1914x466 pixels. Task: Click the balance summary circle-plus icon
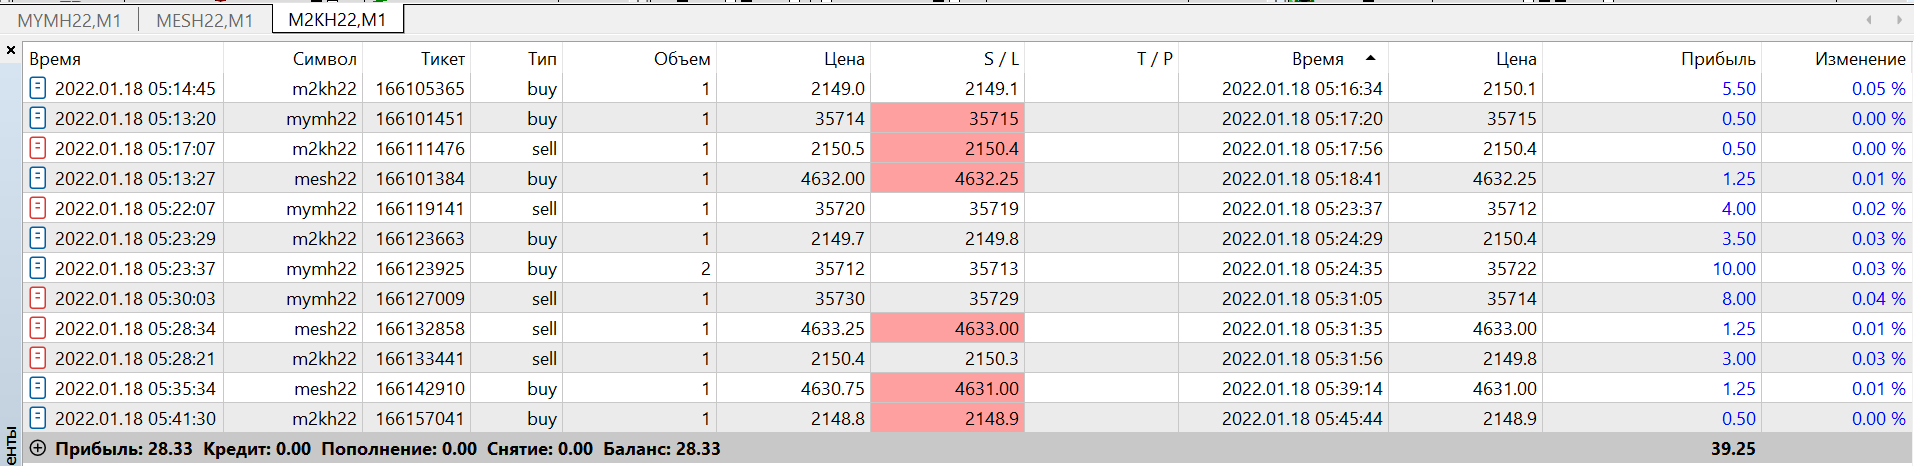[x=38, y=448]
